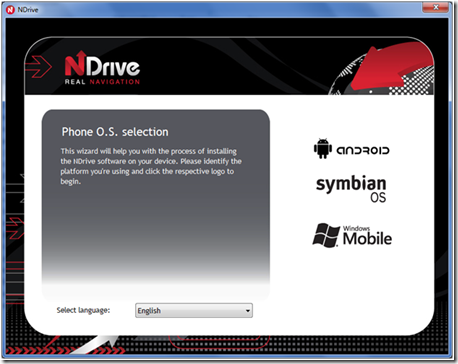
Task: Open the Select language dropdown
Action: (x=194, y=310)
